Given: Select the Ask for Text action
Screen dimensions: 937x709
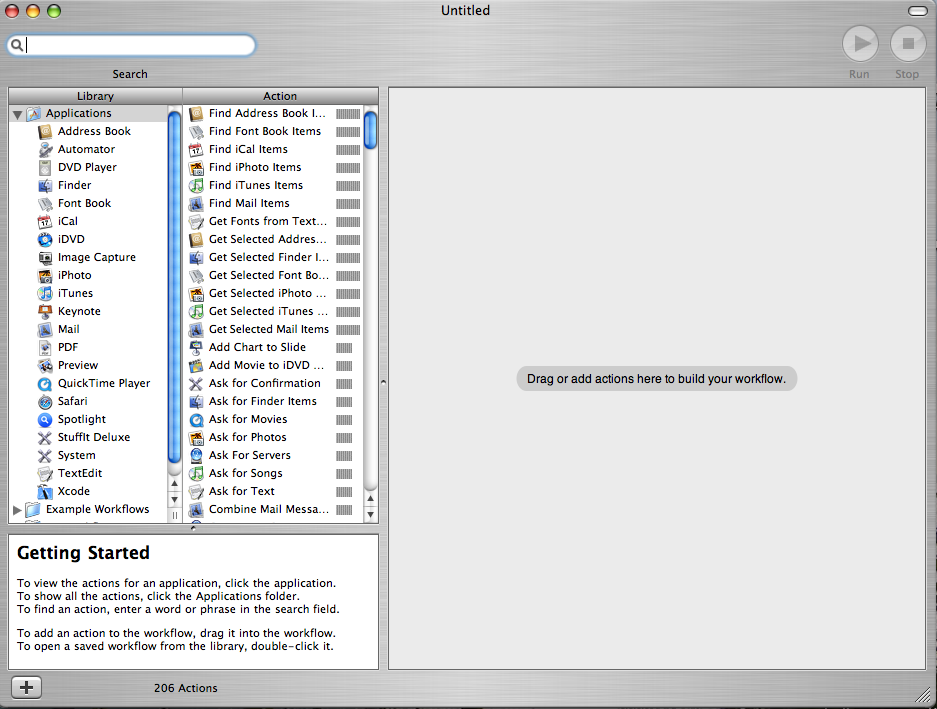Looking at the screenshot, I should click(274, 491).
